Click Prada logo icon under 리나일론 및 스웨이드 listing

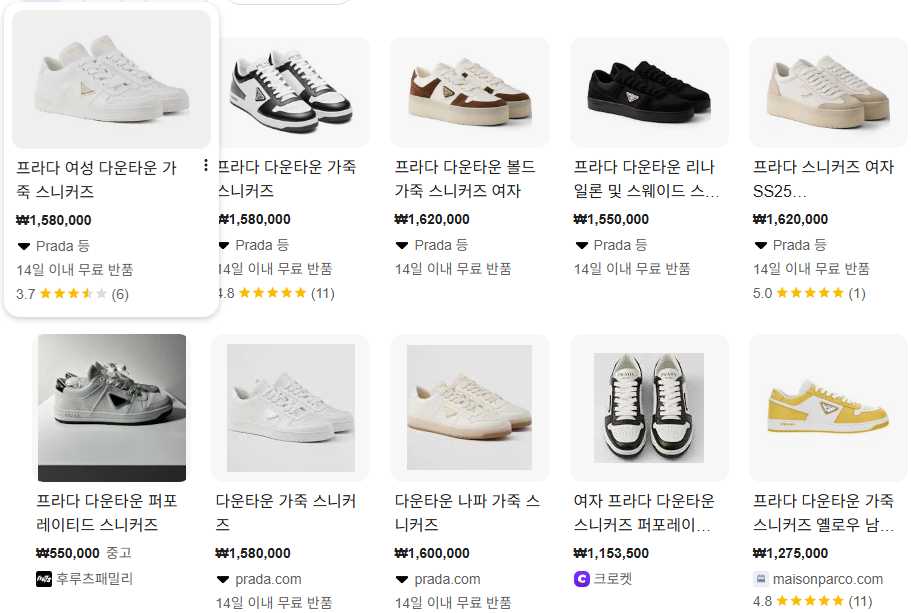[x=582, y=245]
